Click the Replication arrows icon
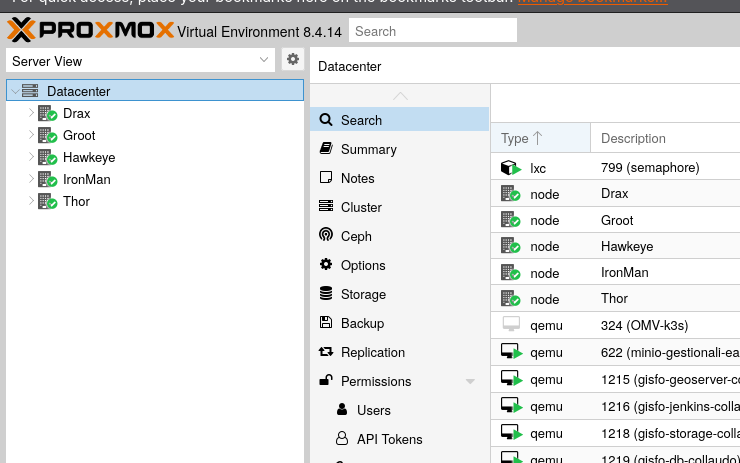The height and width of the screenshot is (463, 740). coord(325,352)
